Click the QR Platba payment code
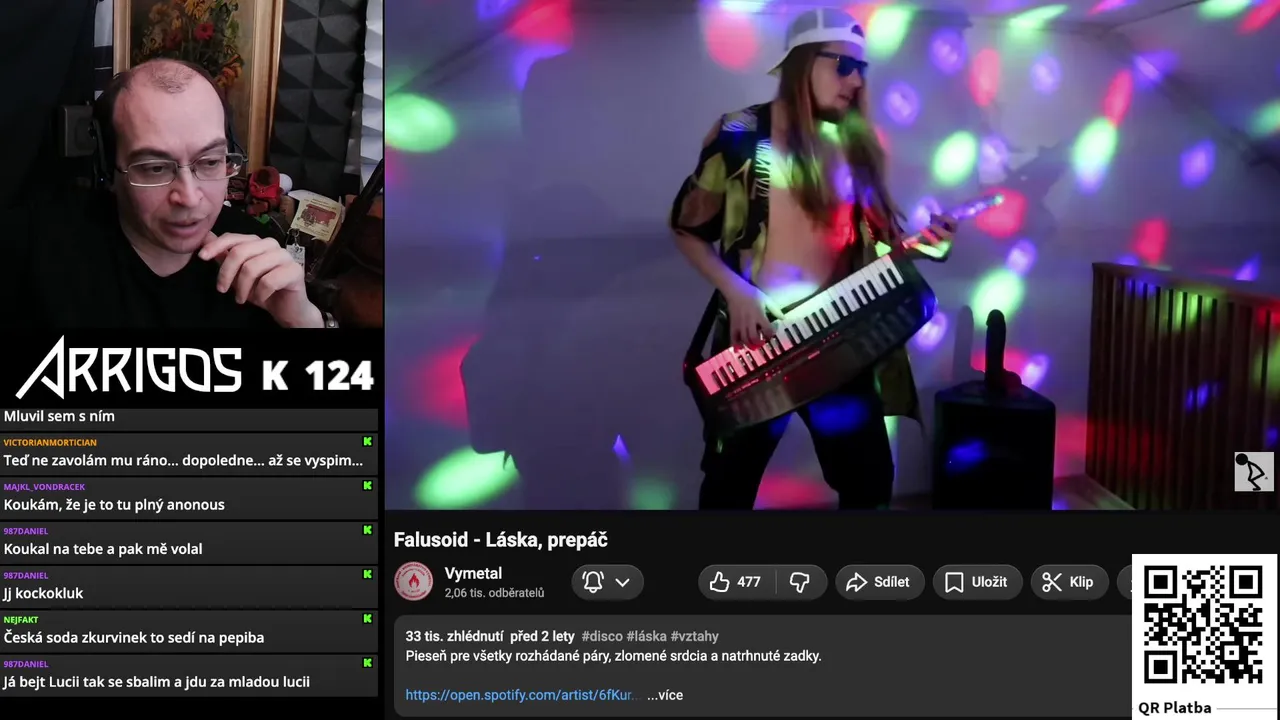Image resolution: width=1280 pixels, height=720 pixels. click(1203, 625)
